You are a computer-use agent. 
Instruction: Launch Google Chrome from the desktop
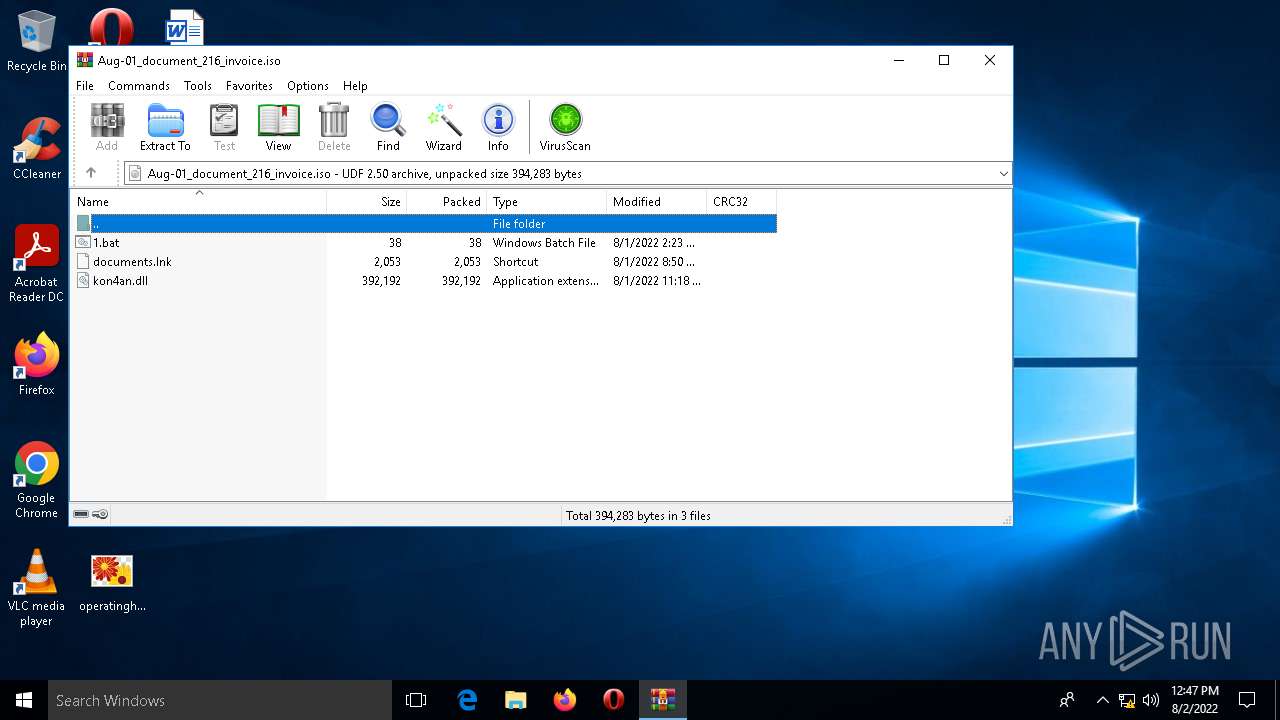pos(37,480)
